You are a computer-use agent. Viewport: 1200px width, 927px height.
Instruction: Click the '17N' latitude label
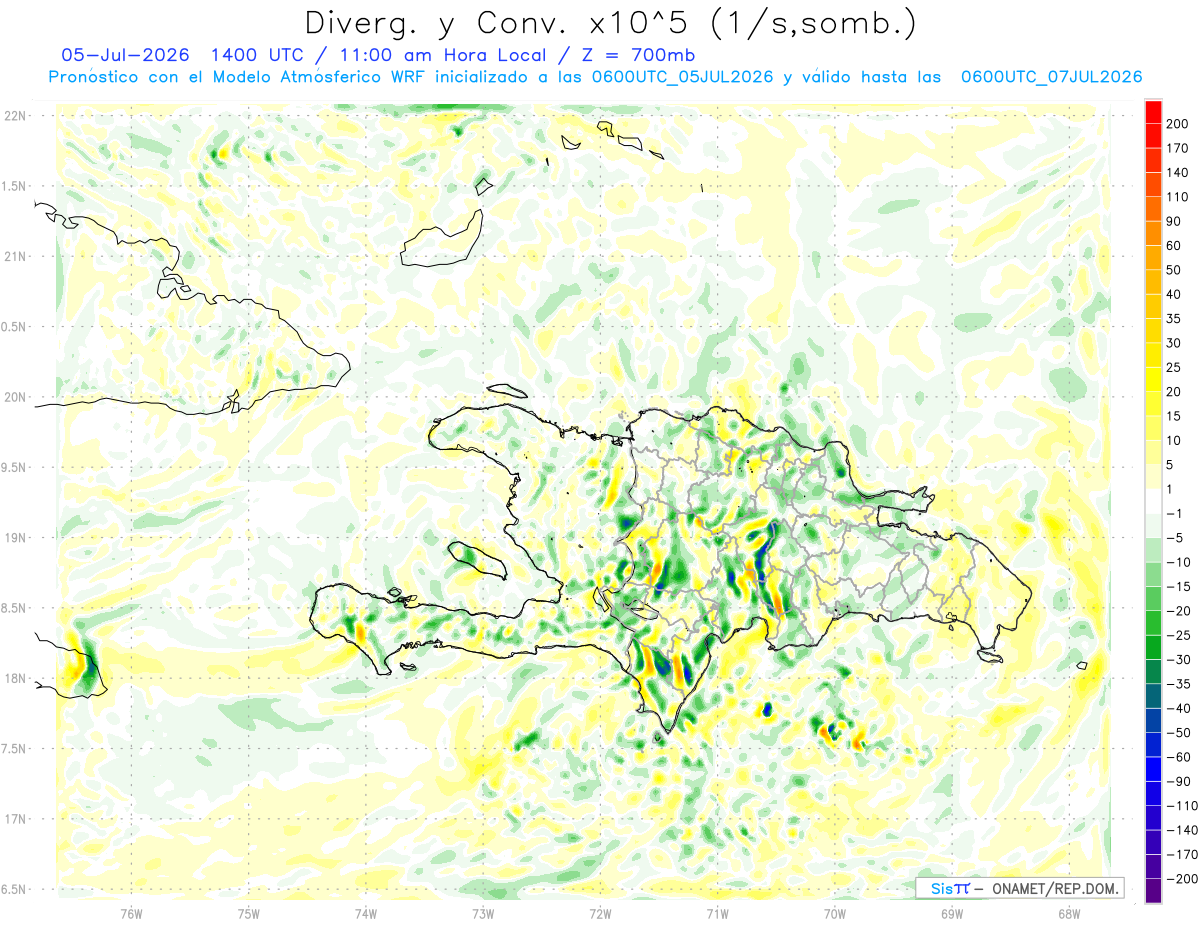(15, 819)
